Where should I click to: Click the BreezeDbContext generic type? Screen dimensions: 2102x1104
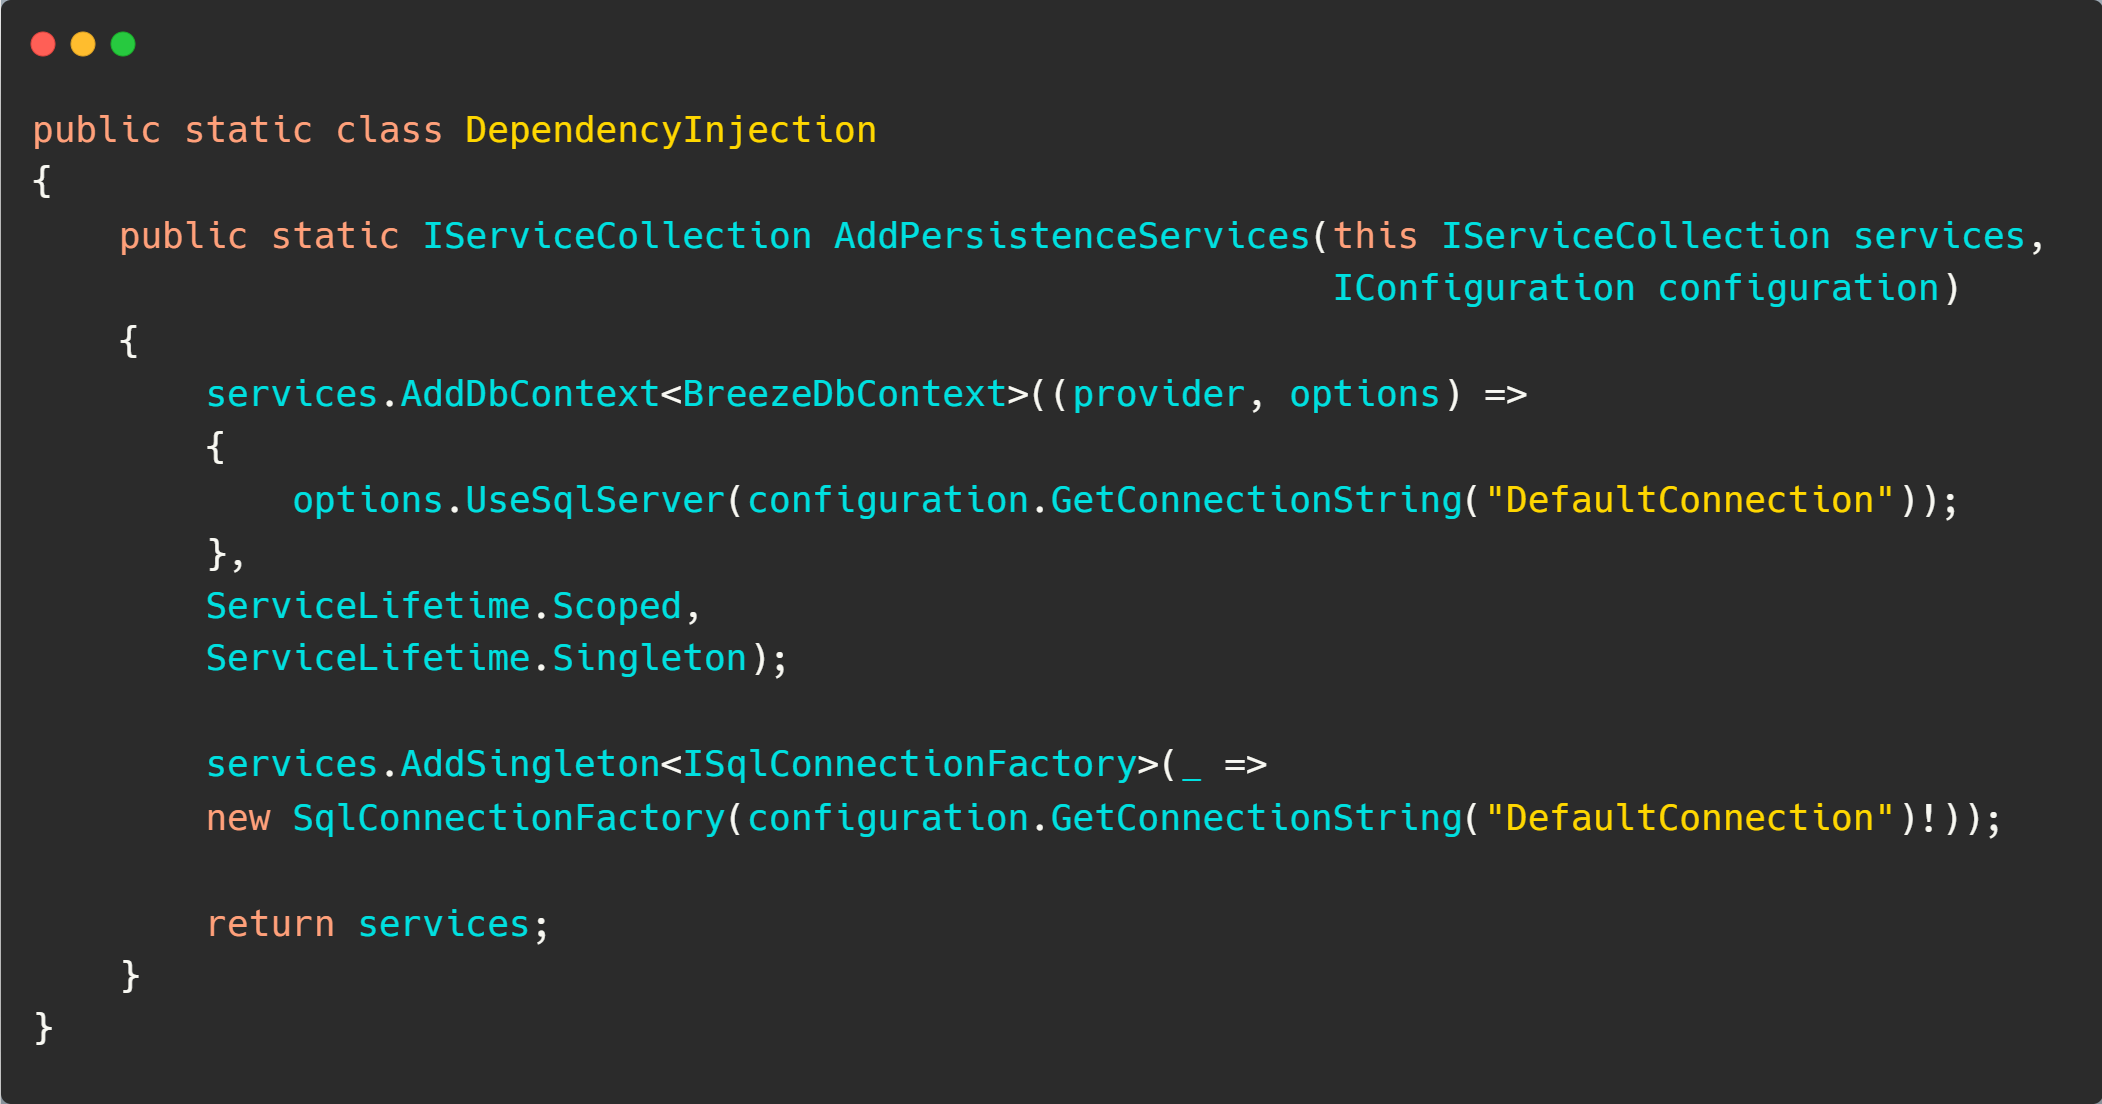pos(844,394)
